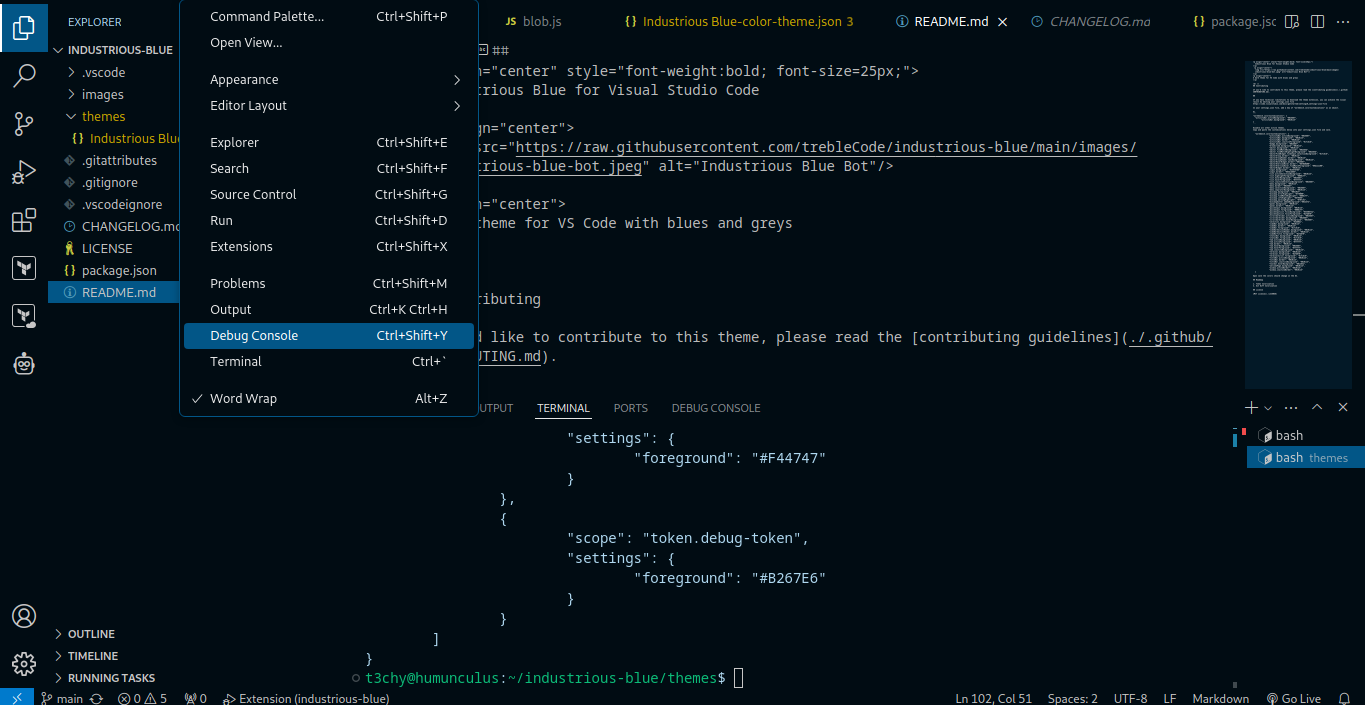Collapse the INDUSTRIOUS-BLUE root folder
Viewport: 1365px width, 705px height.
click(114, 50)
